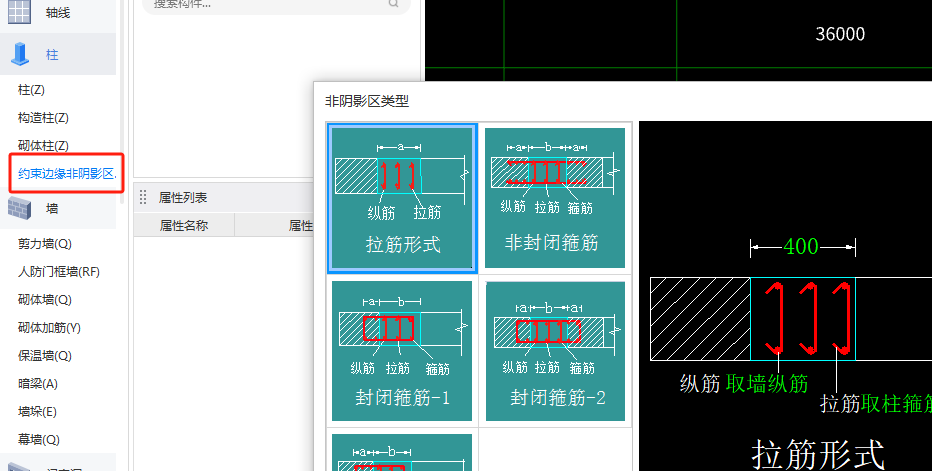Image resolution: width=932 pixels, height=471 pixels.
Task: Click the search magnifier icon
Action: [x=393, y=4]
